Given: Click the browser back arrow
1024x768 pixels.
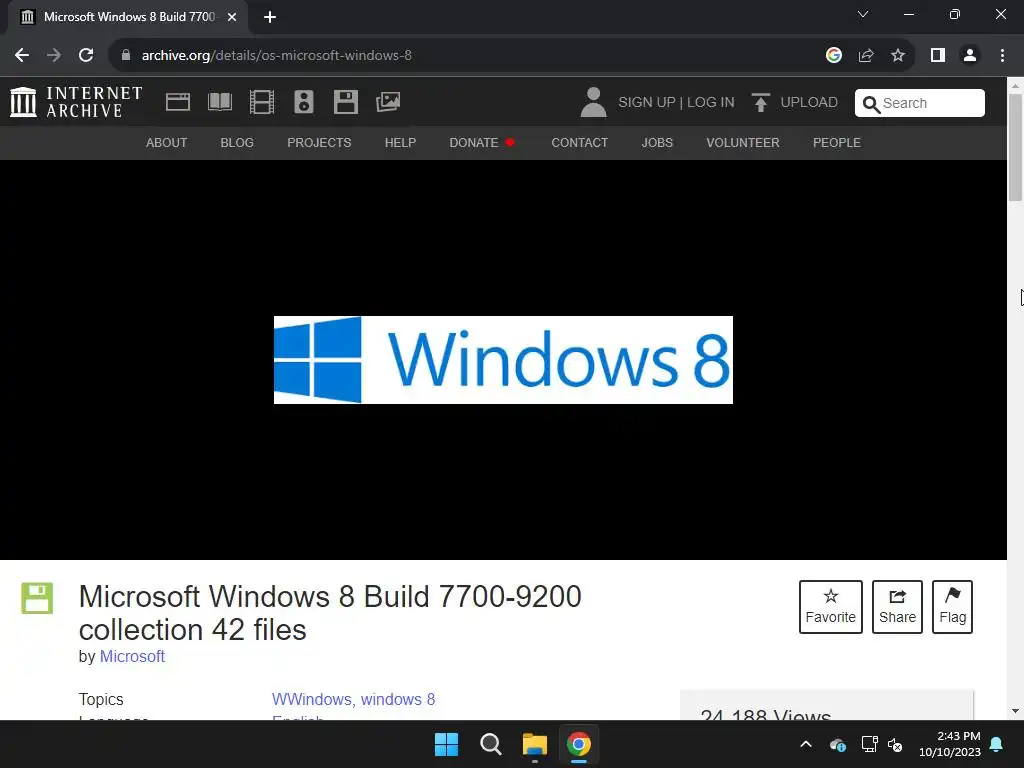Looking at the screenshot, I should (x=22, y=56).
